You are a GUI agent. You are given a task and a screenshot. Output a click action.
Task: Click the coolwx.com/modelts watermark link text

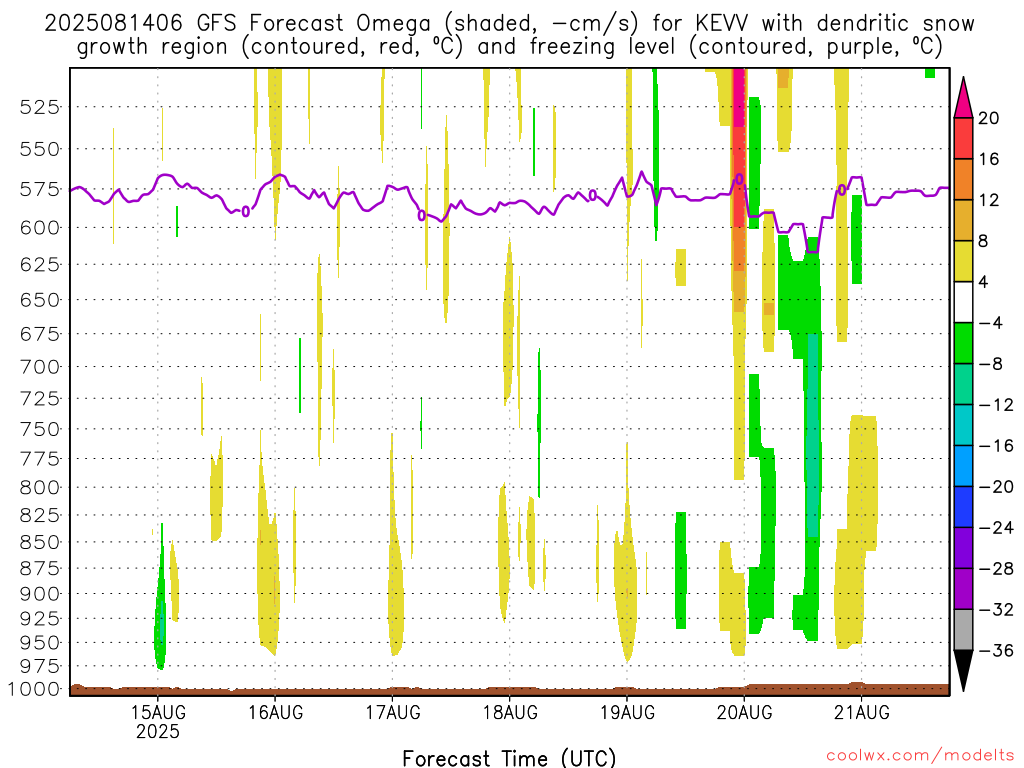920,756
